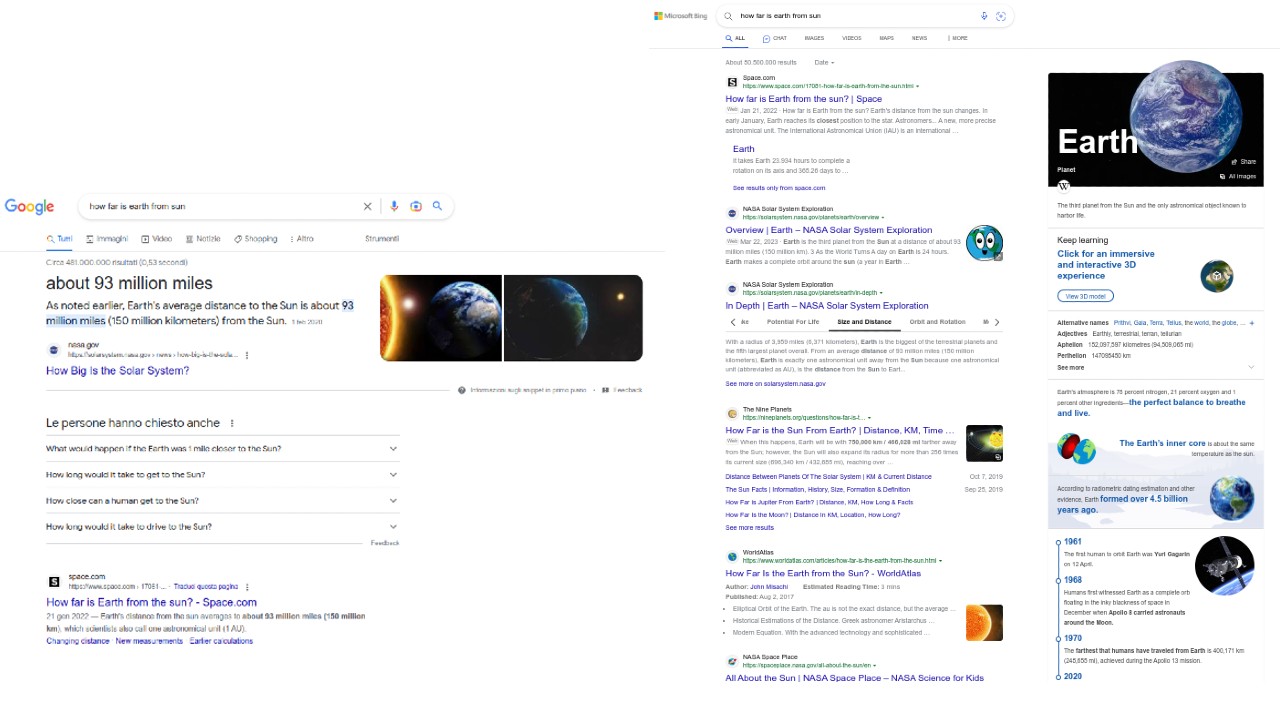This screenshot has height=720, width=1280.
Task: Switch to Bing CHAT tab
Action: (x=774, y=38)
